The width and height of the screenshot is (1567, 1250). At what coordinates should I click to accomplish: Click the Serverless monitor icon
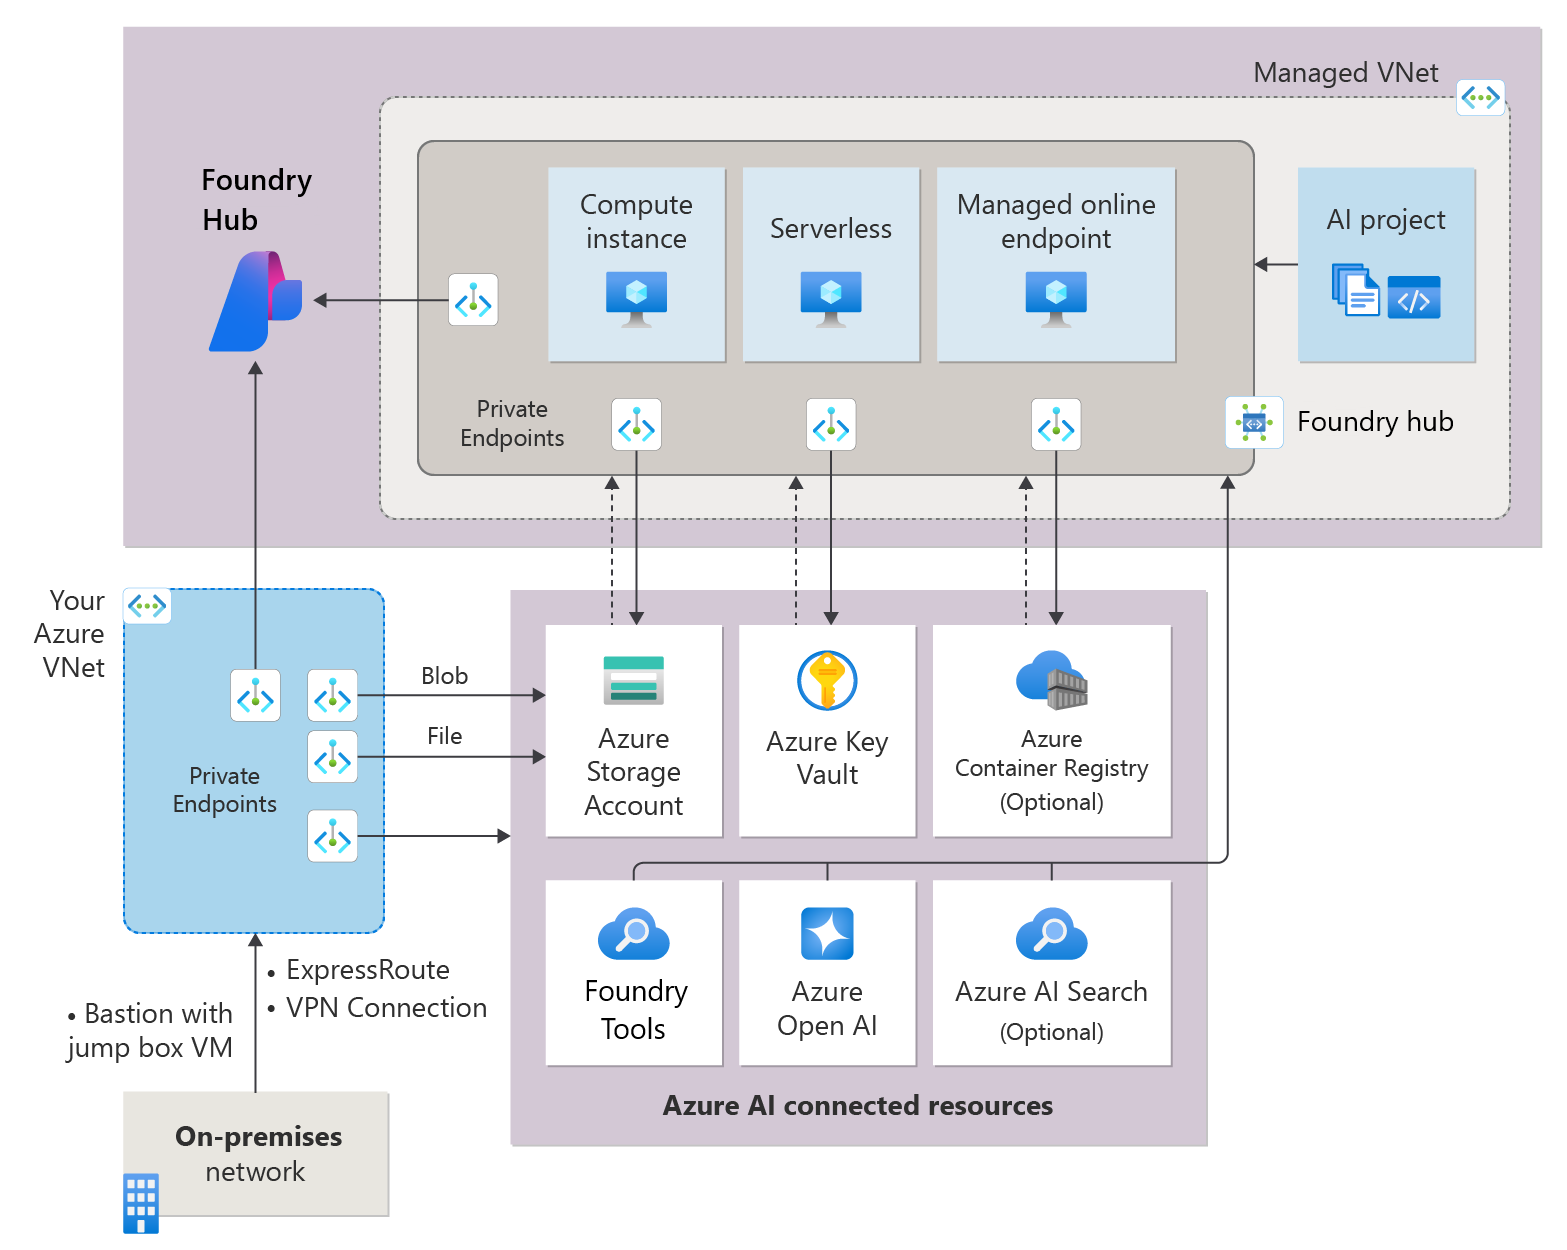coord(830,299)
